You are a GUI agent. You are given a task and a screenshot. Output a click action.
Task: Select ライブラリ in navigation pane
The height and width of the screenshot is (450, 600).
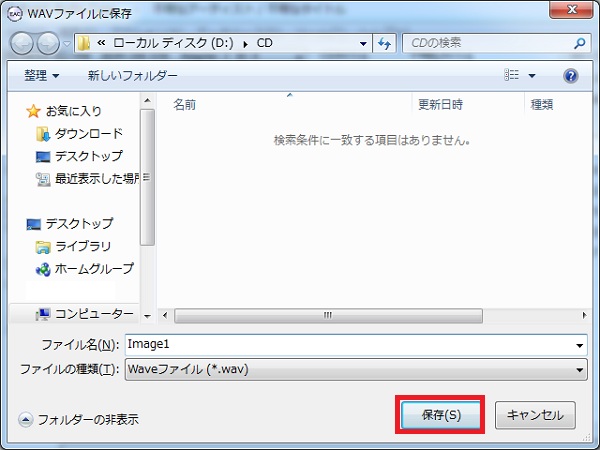tap(83, 246)
